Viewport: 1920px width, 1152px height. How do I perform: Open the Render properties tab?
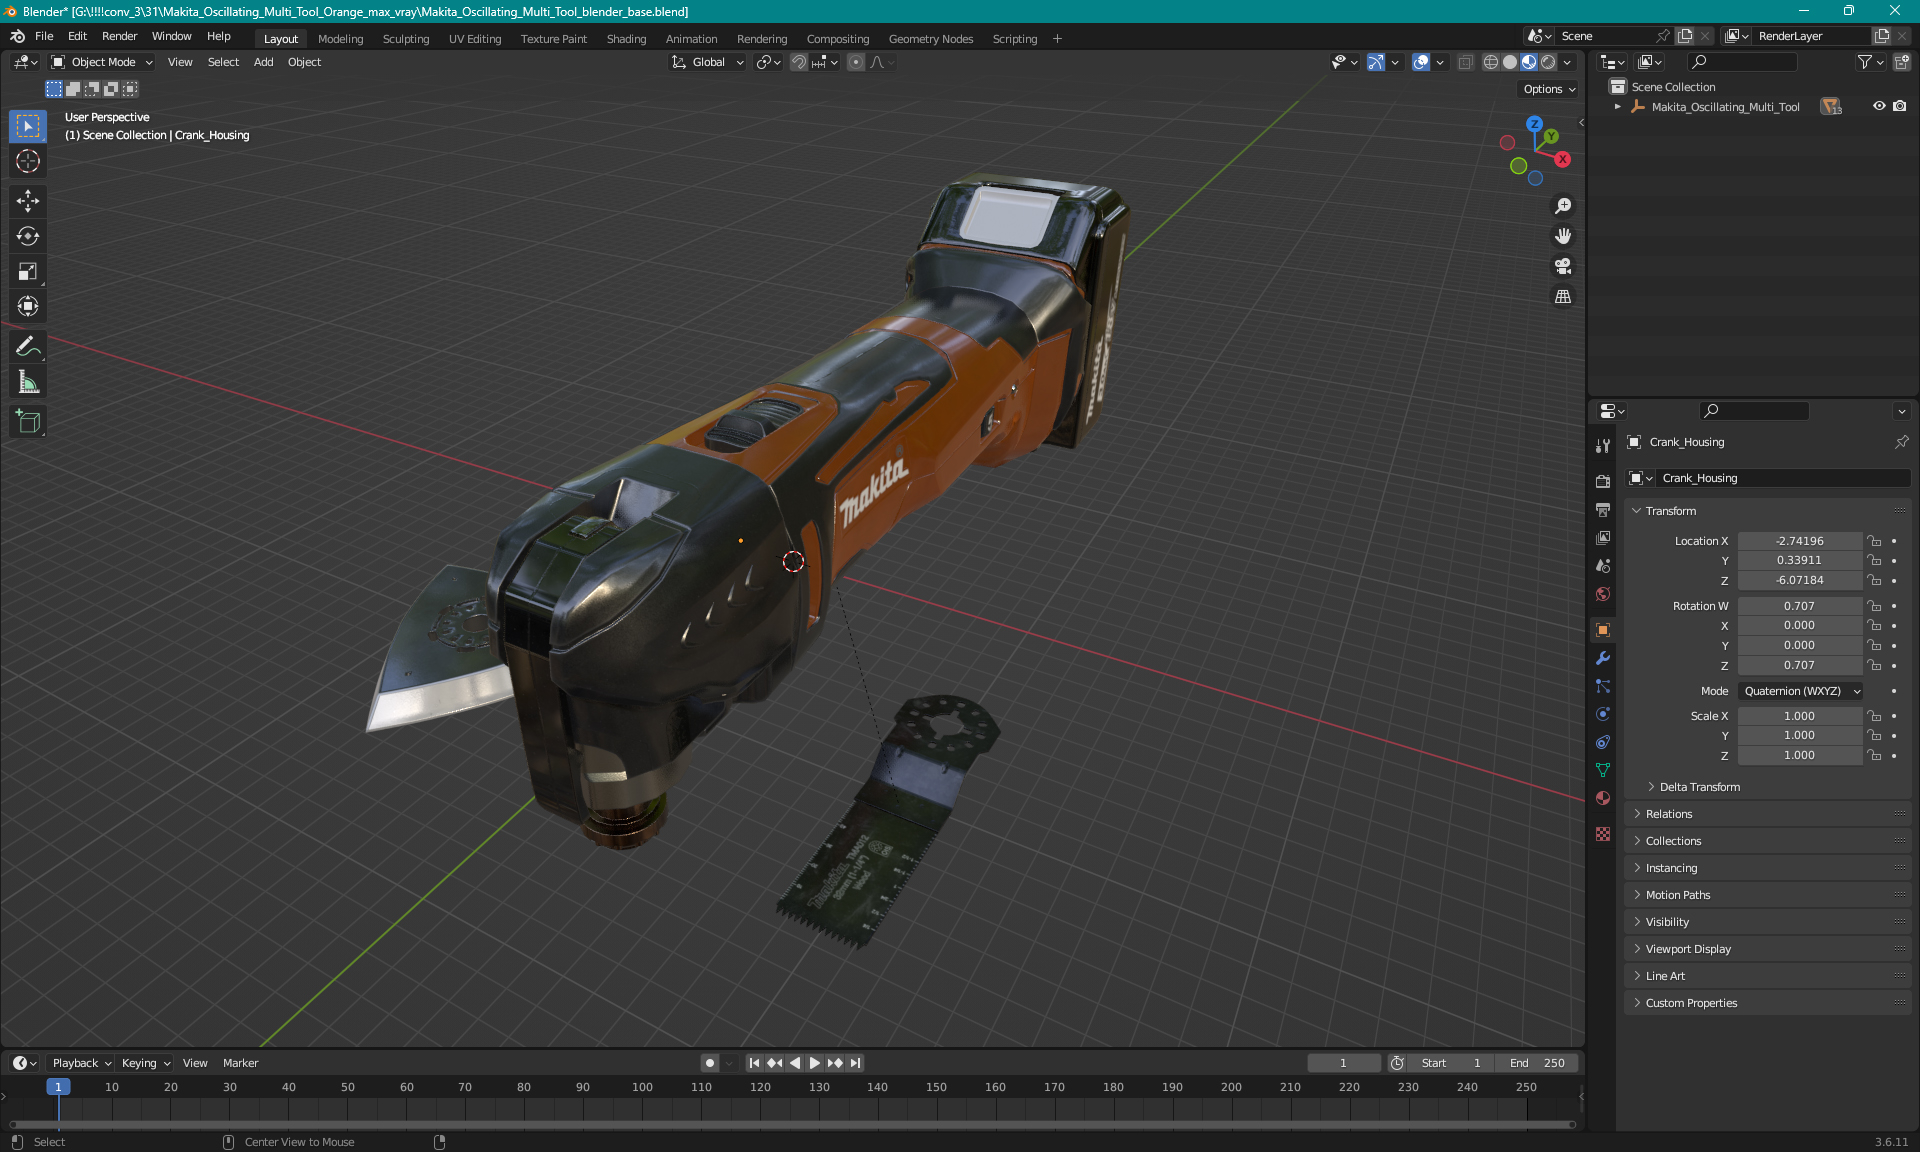coord(1603,481)
